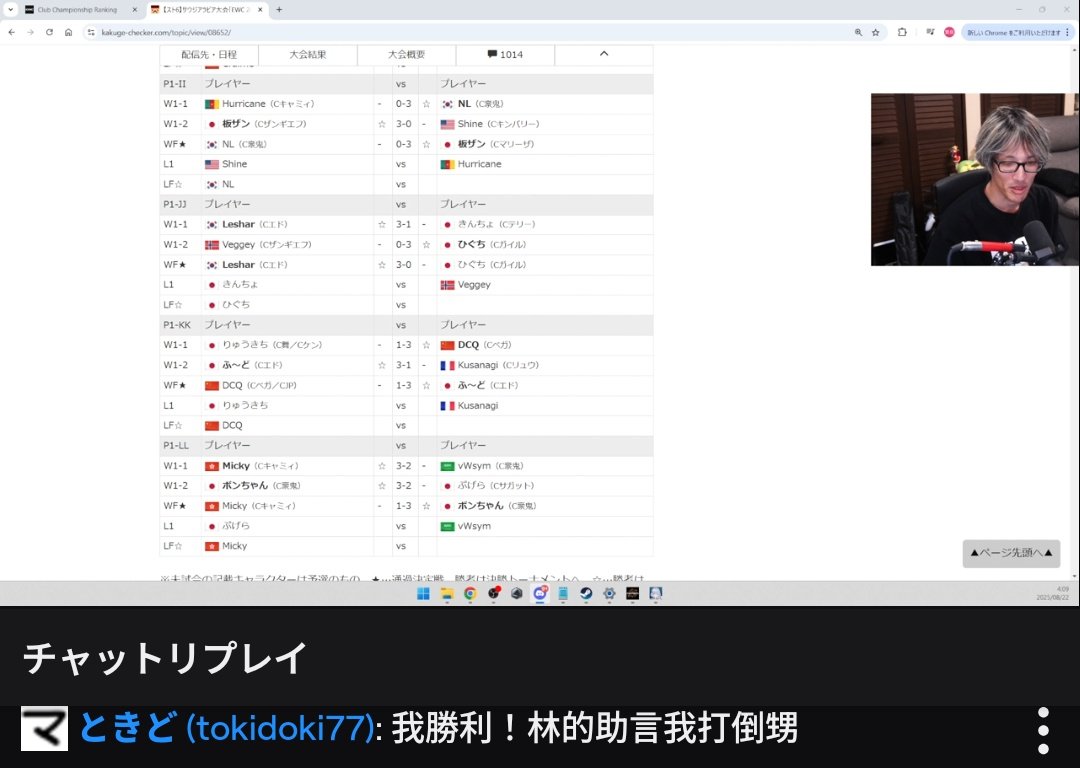
Task: Open Steam from the taskbar
Action: [586, 593]
